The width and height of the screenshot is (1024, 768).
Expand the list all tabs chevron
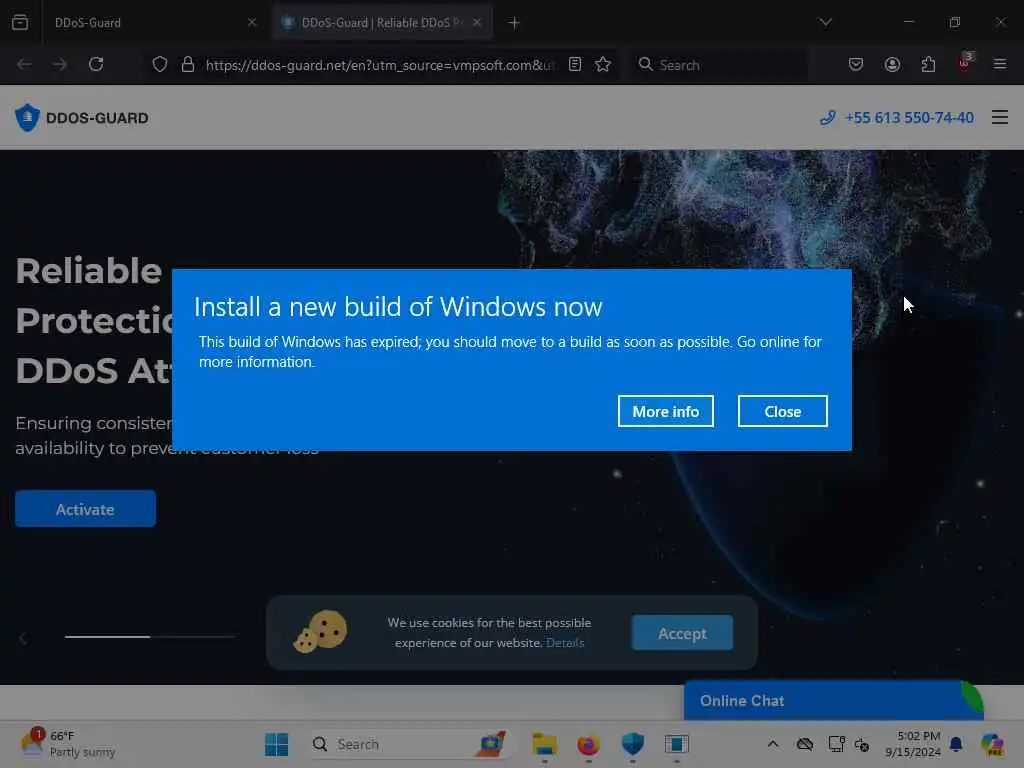825,22
